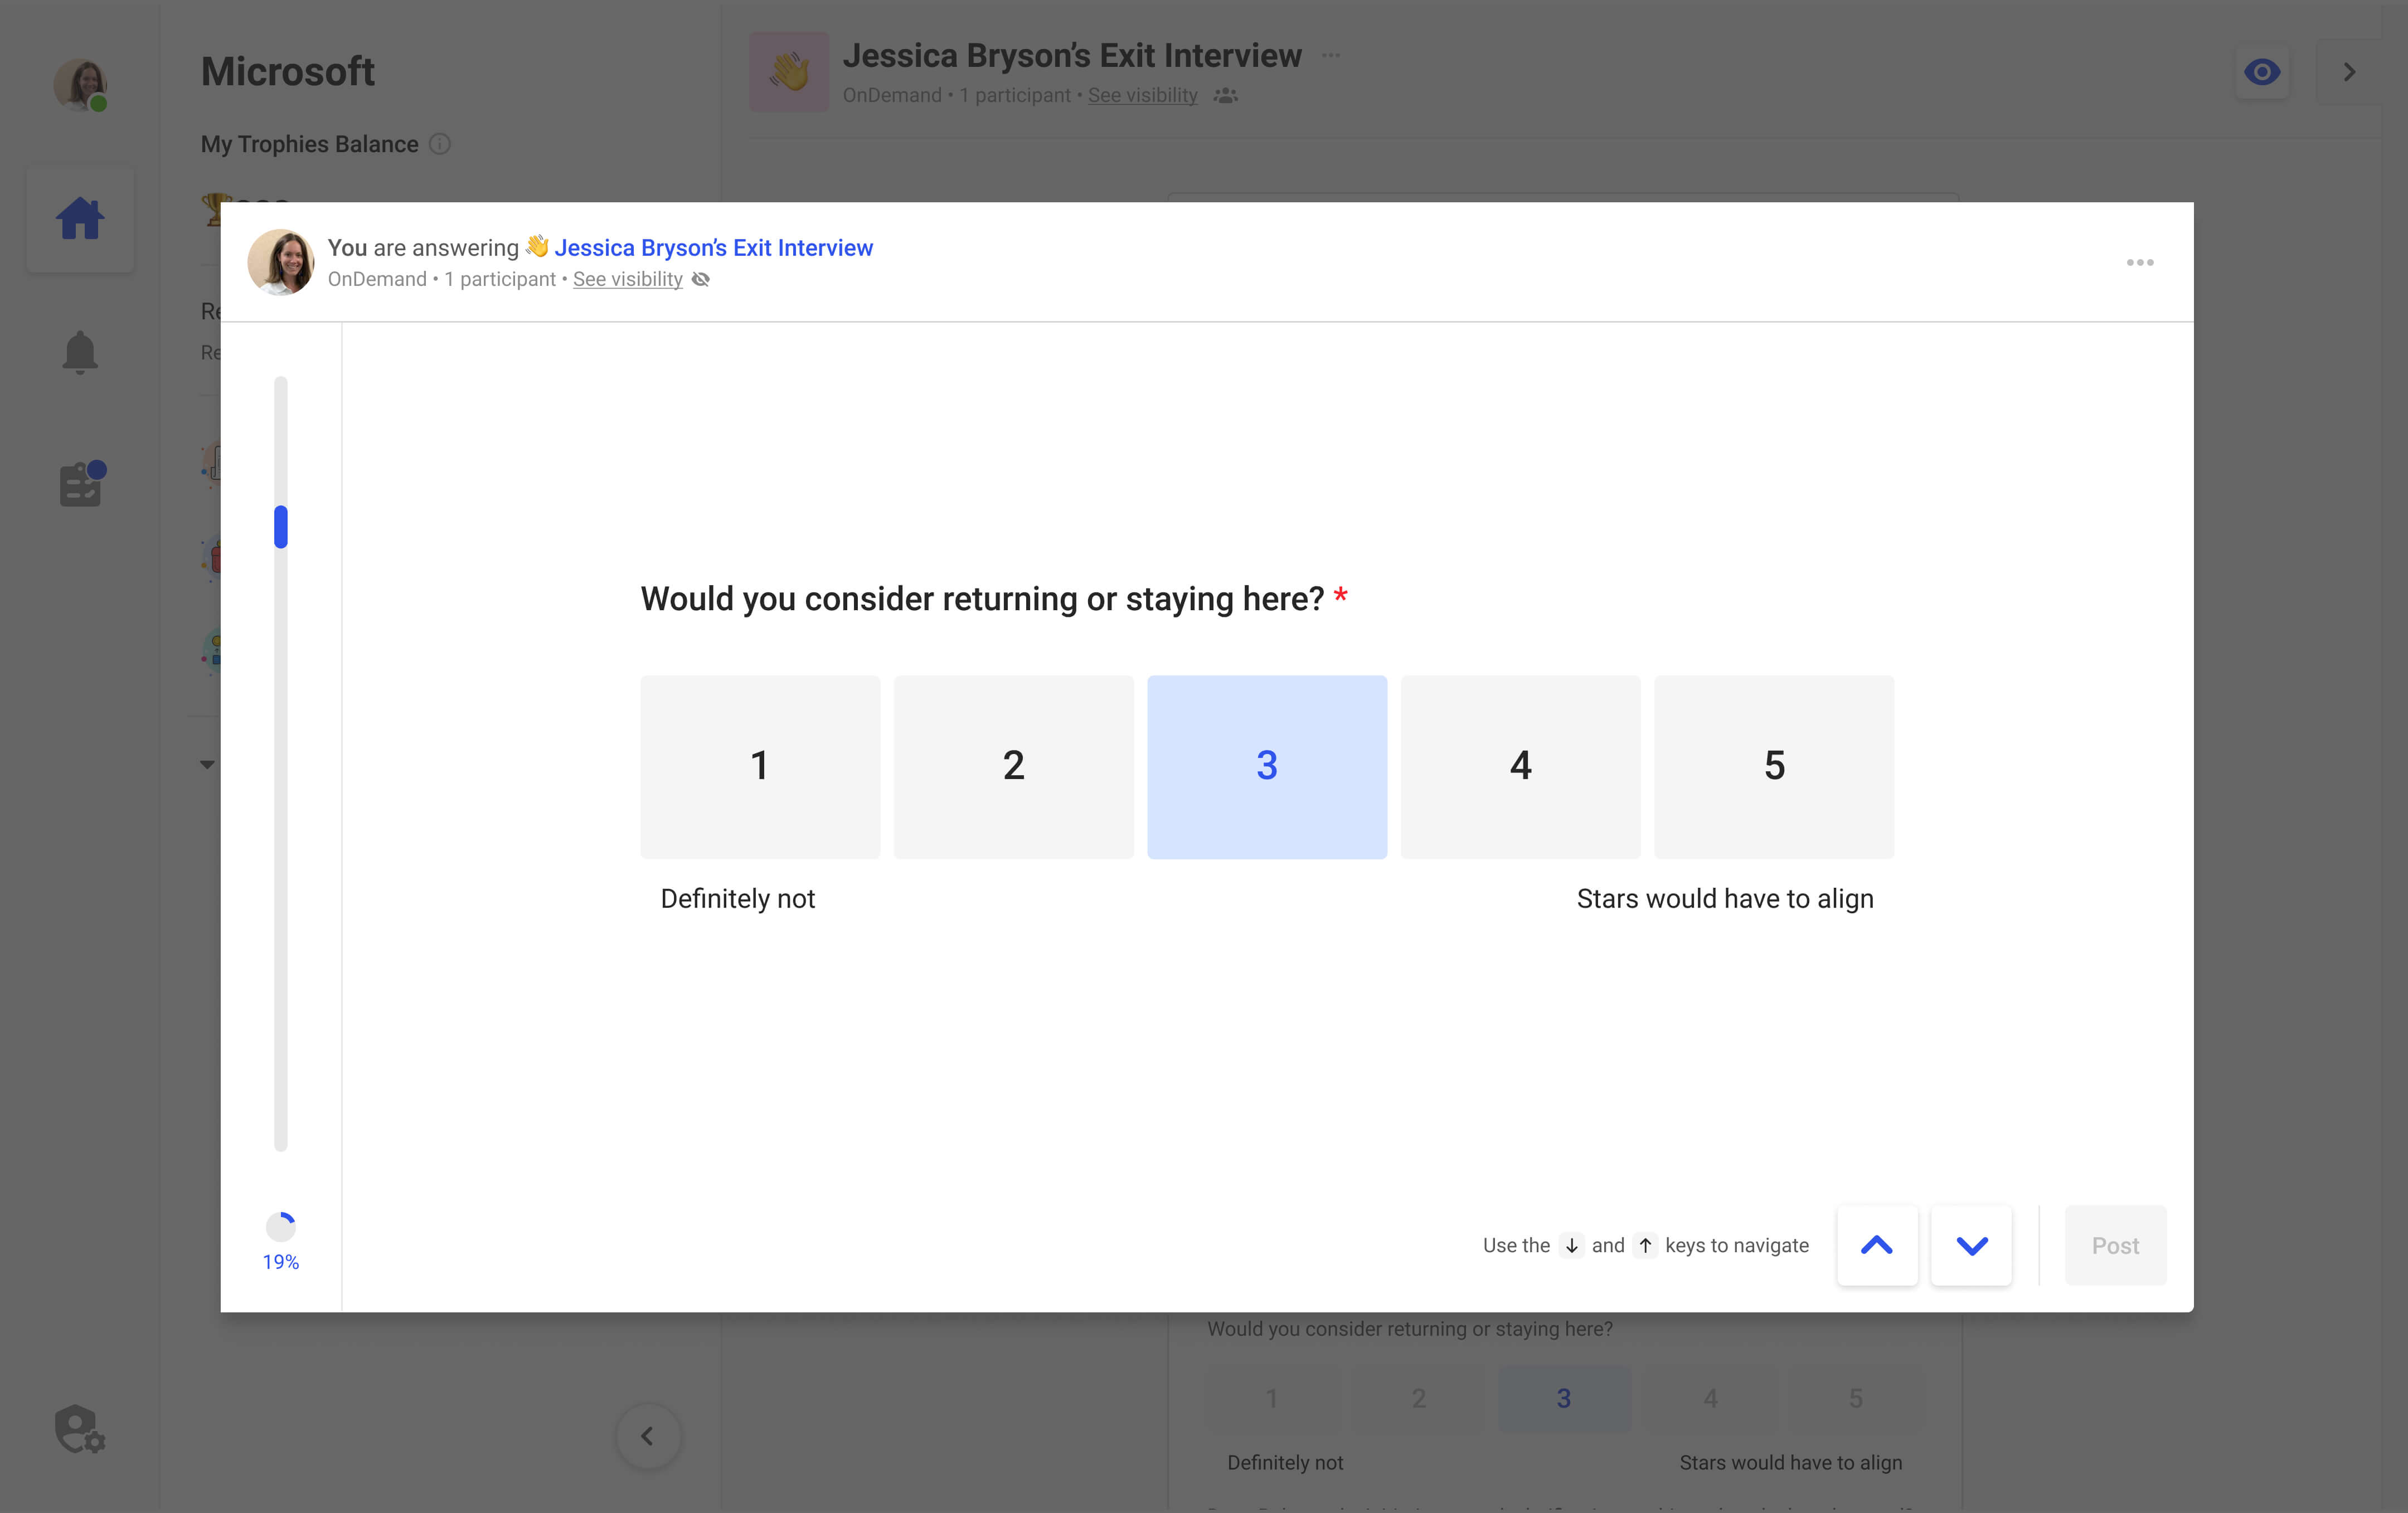Open ellipsis next to page title
Image resolution: width=2408 pixels, height=1513 pixels.
click(x=1331, y=55)
